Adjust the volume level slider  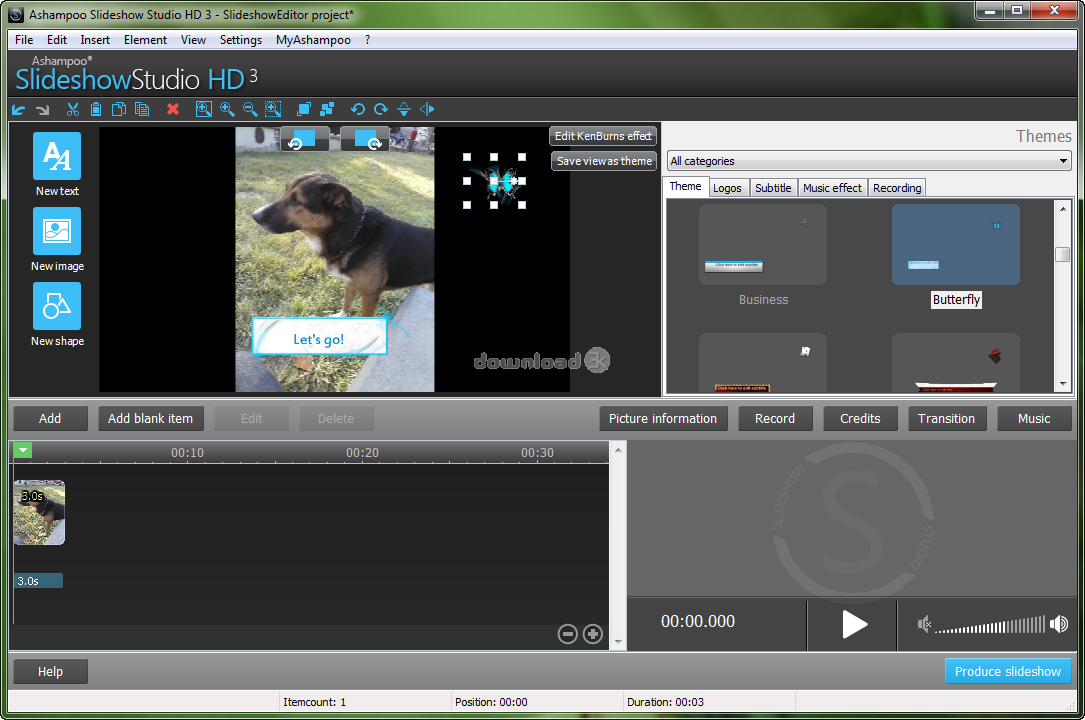(x=990, y=625)
